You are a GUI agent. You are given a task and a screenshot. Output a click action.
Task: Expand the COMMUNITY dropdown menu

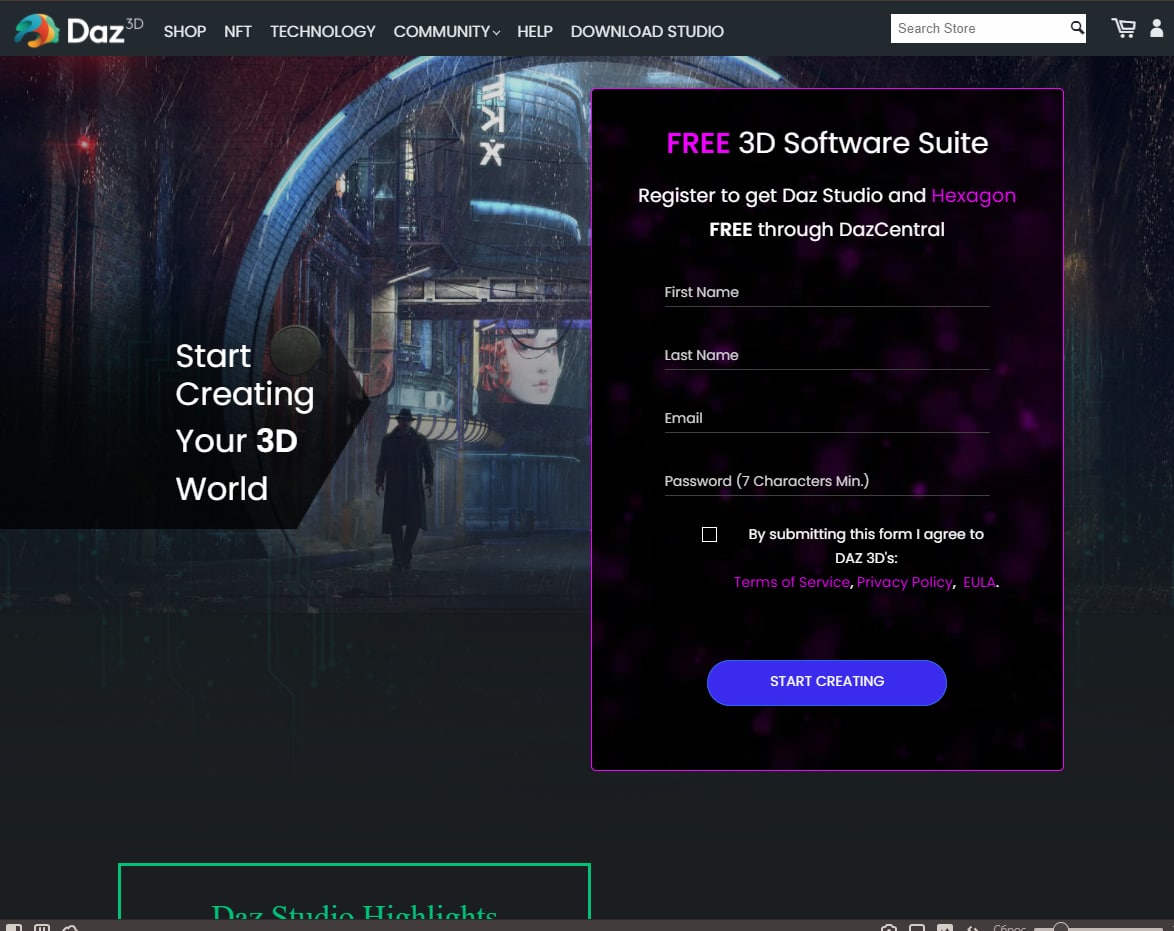click(446, 31)
